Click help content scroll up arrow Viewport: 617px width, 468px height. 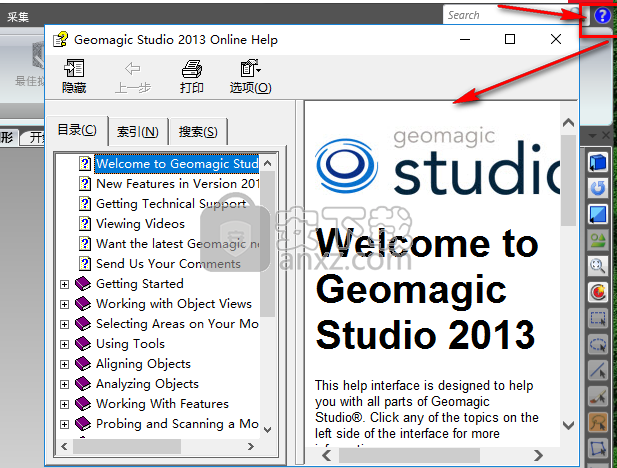[568, 123]
